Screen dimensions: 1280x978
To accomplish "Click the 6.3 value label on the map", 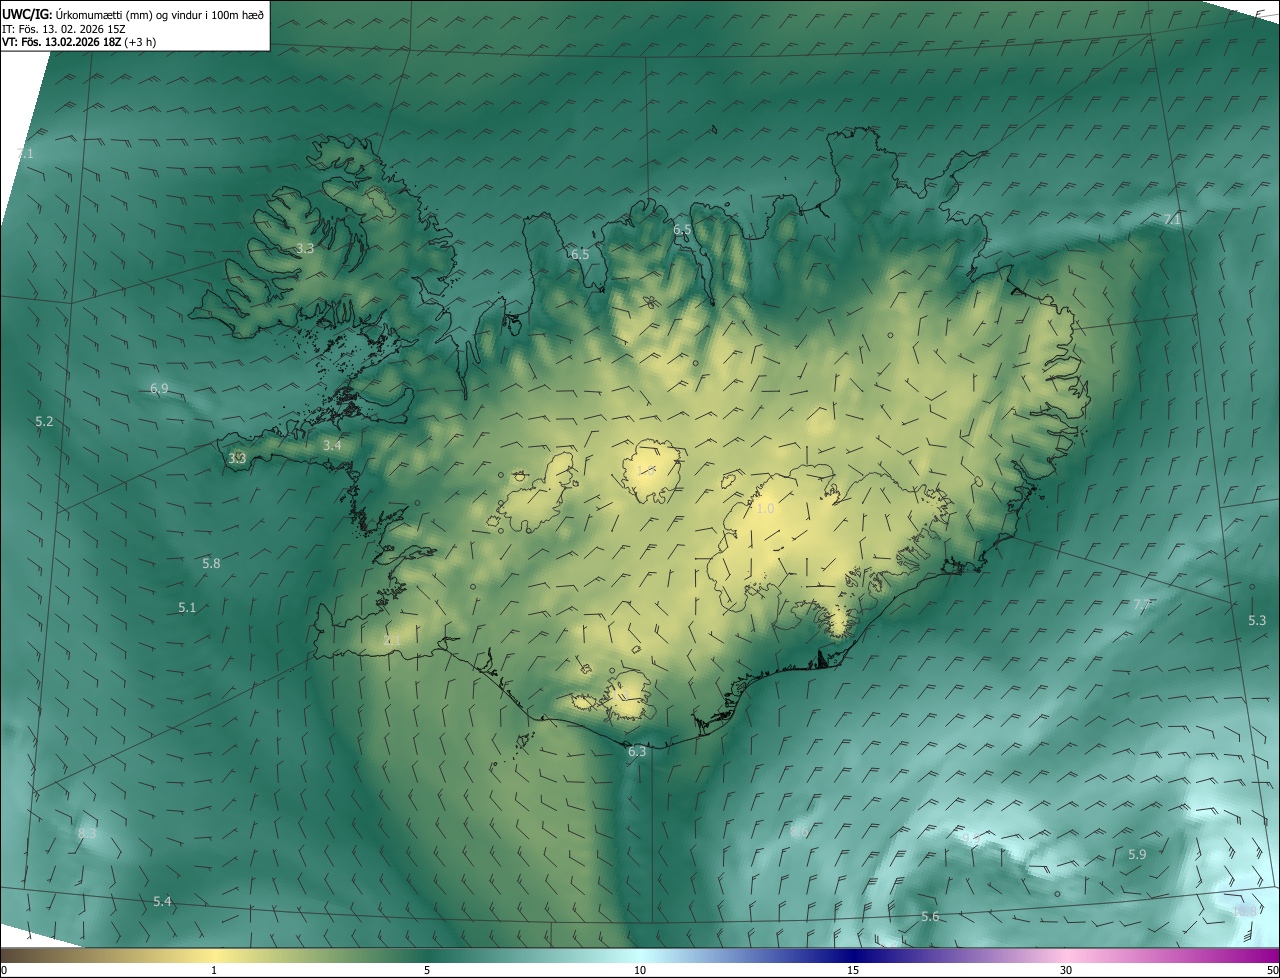I will 637,752.
